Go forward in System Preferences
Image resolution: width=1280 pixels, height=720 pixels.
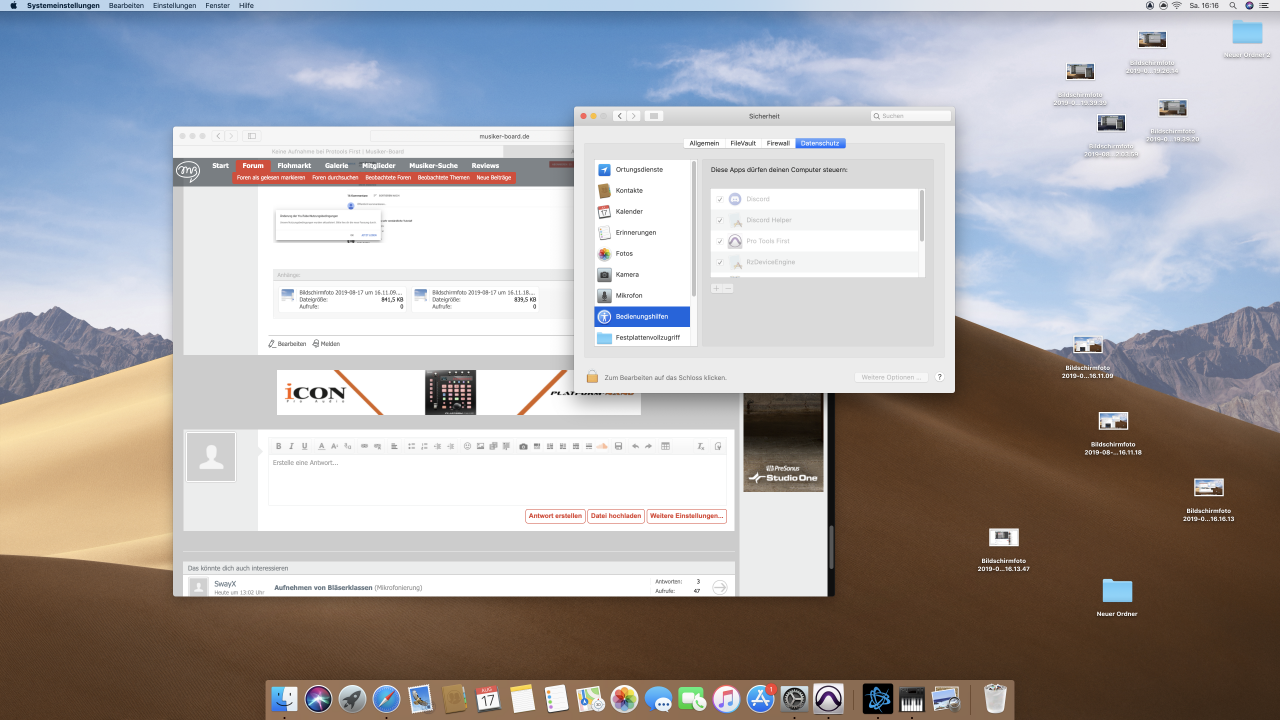[x=634, y=116]
